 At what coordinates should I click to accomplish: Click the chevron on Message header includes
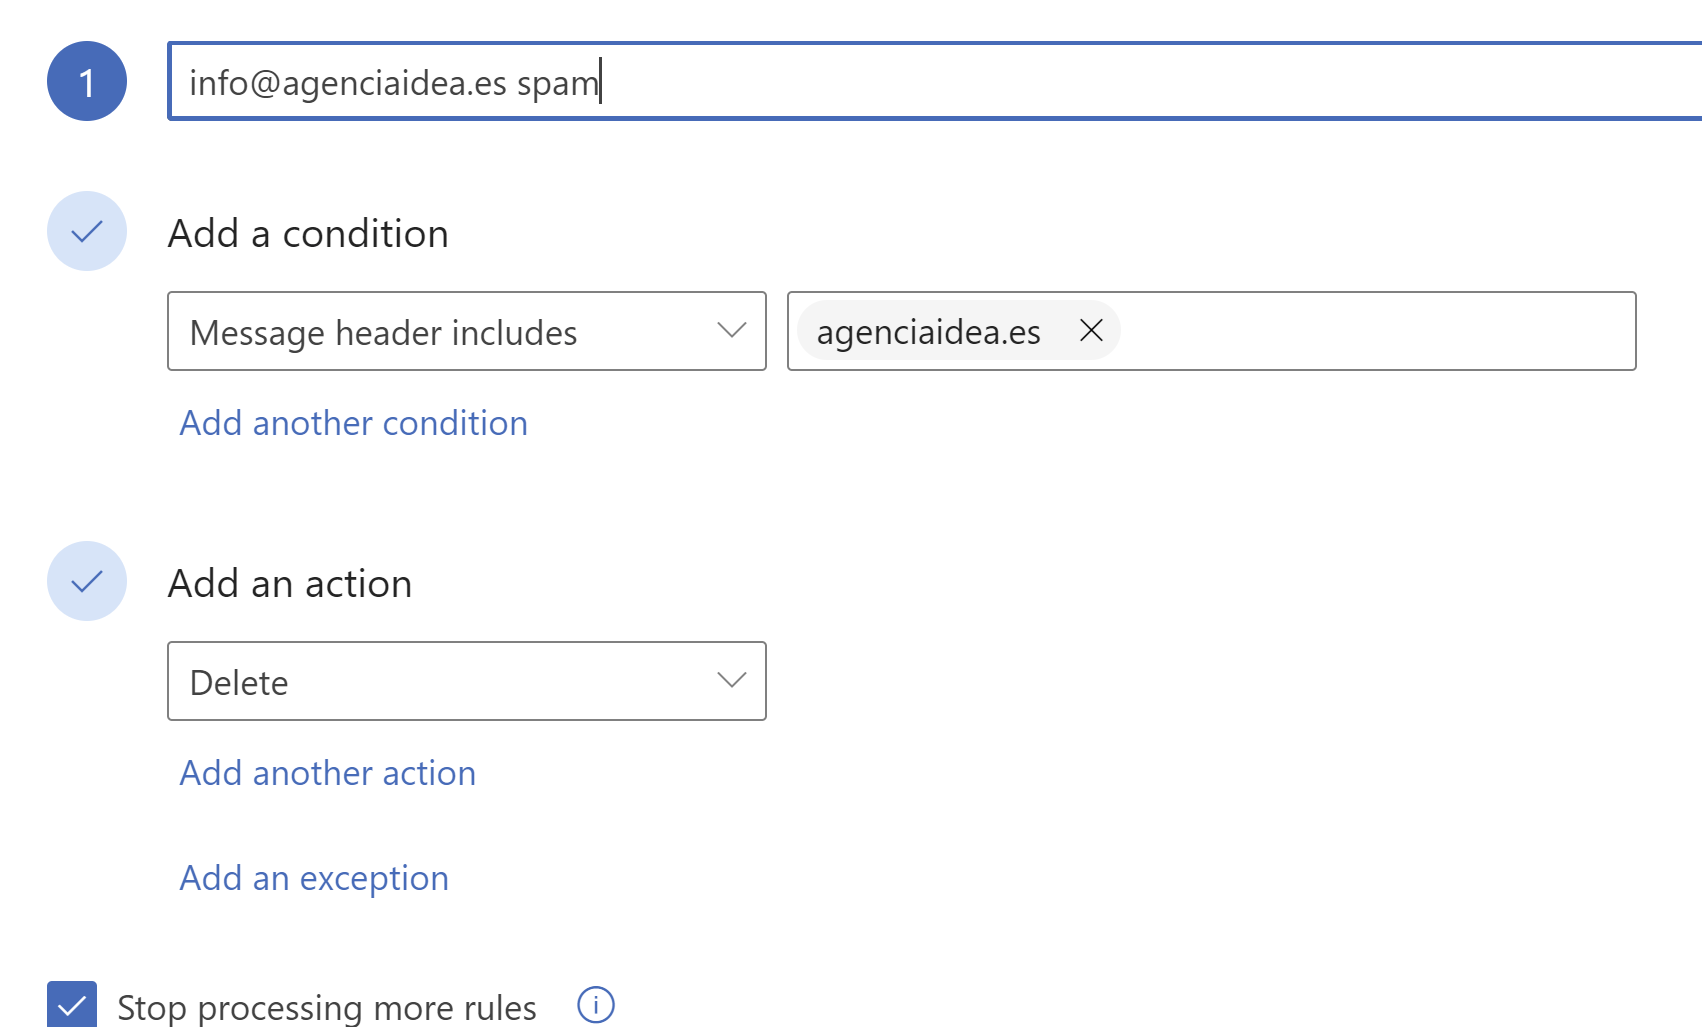(732, 330)
